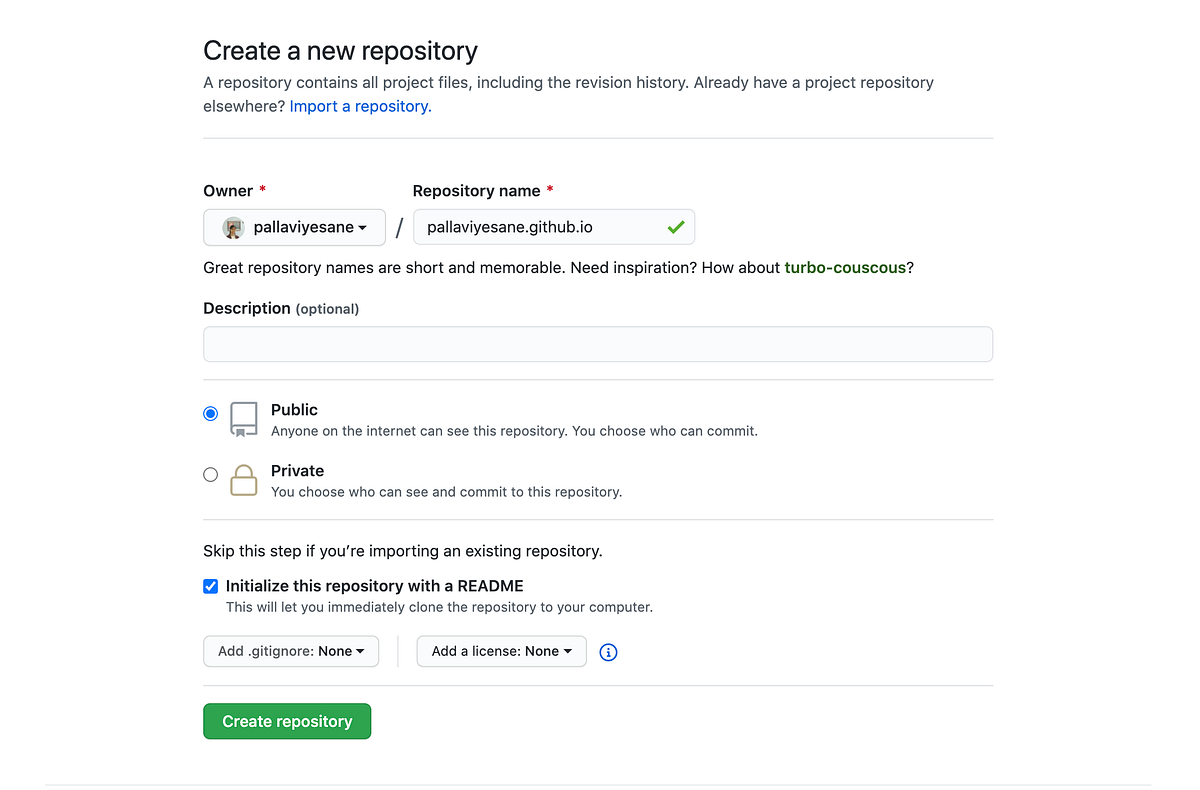Click the Repository name text box
The width and height of the screenshot is (1200, 790).
point(540,227)
